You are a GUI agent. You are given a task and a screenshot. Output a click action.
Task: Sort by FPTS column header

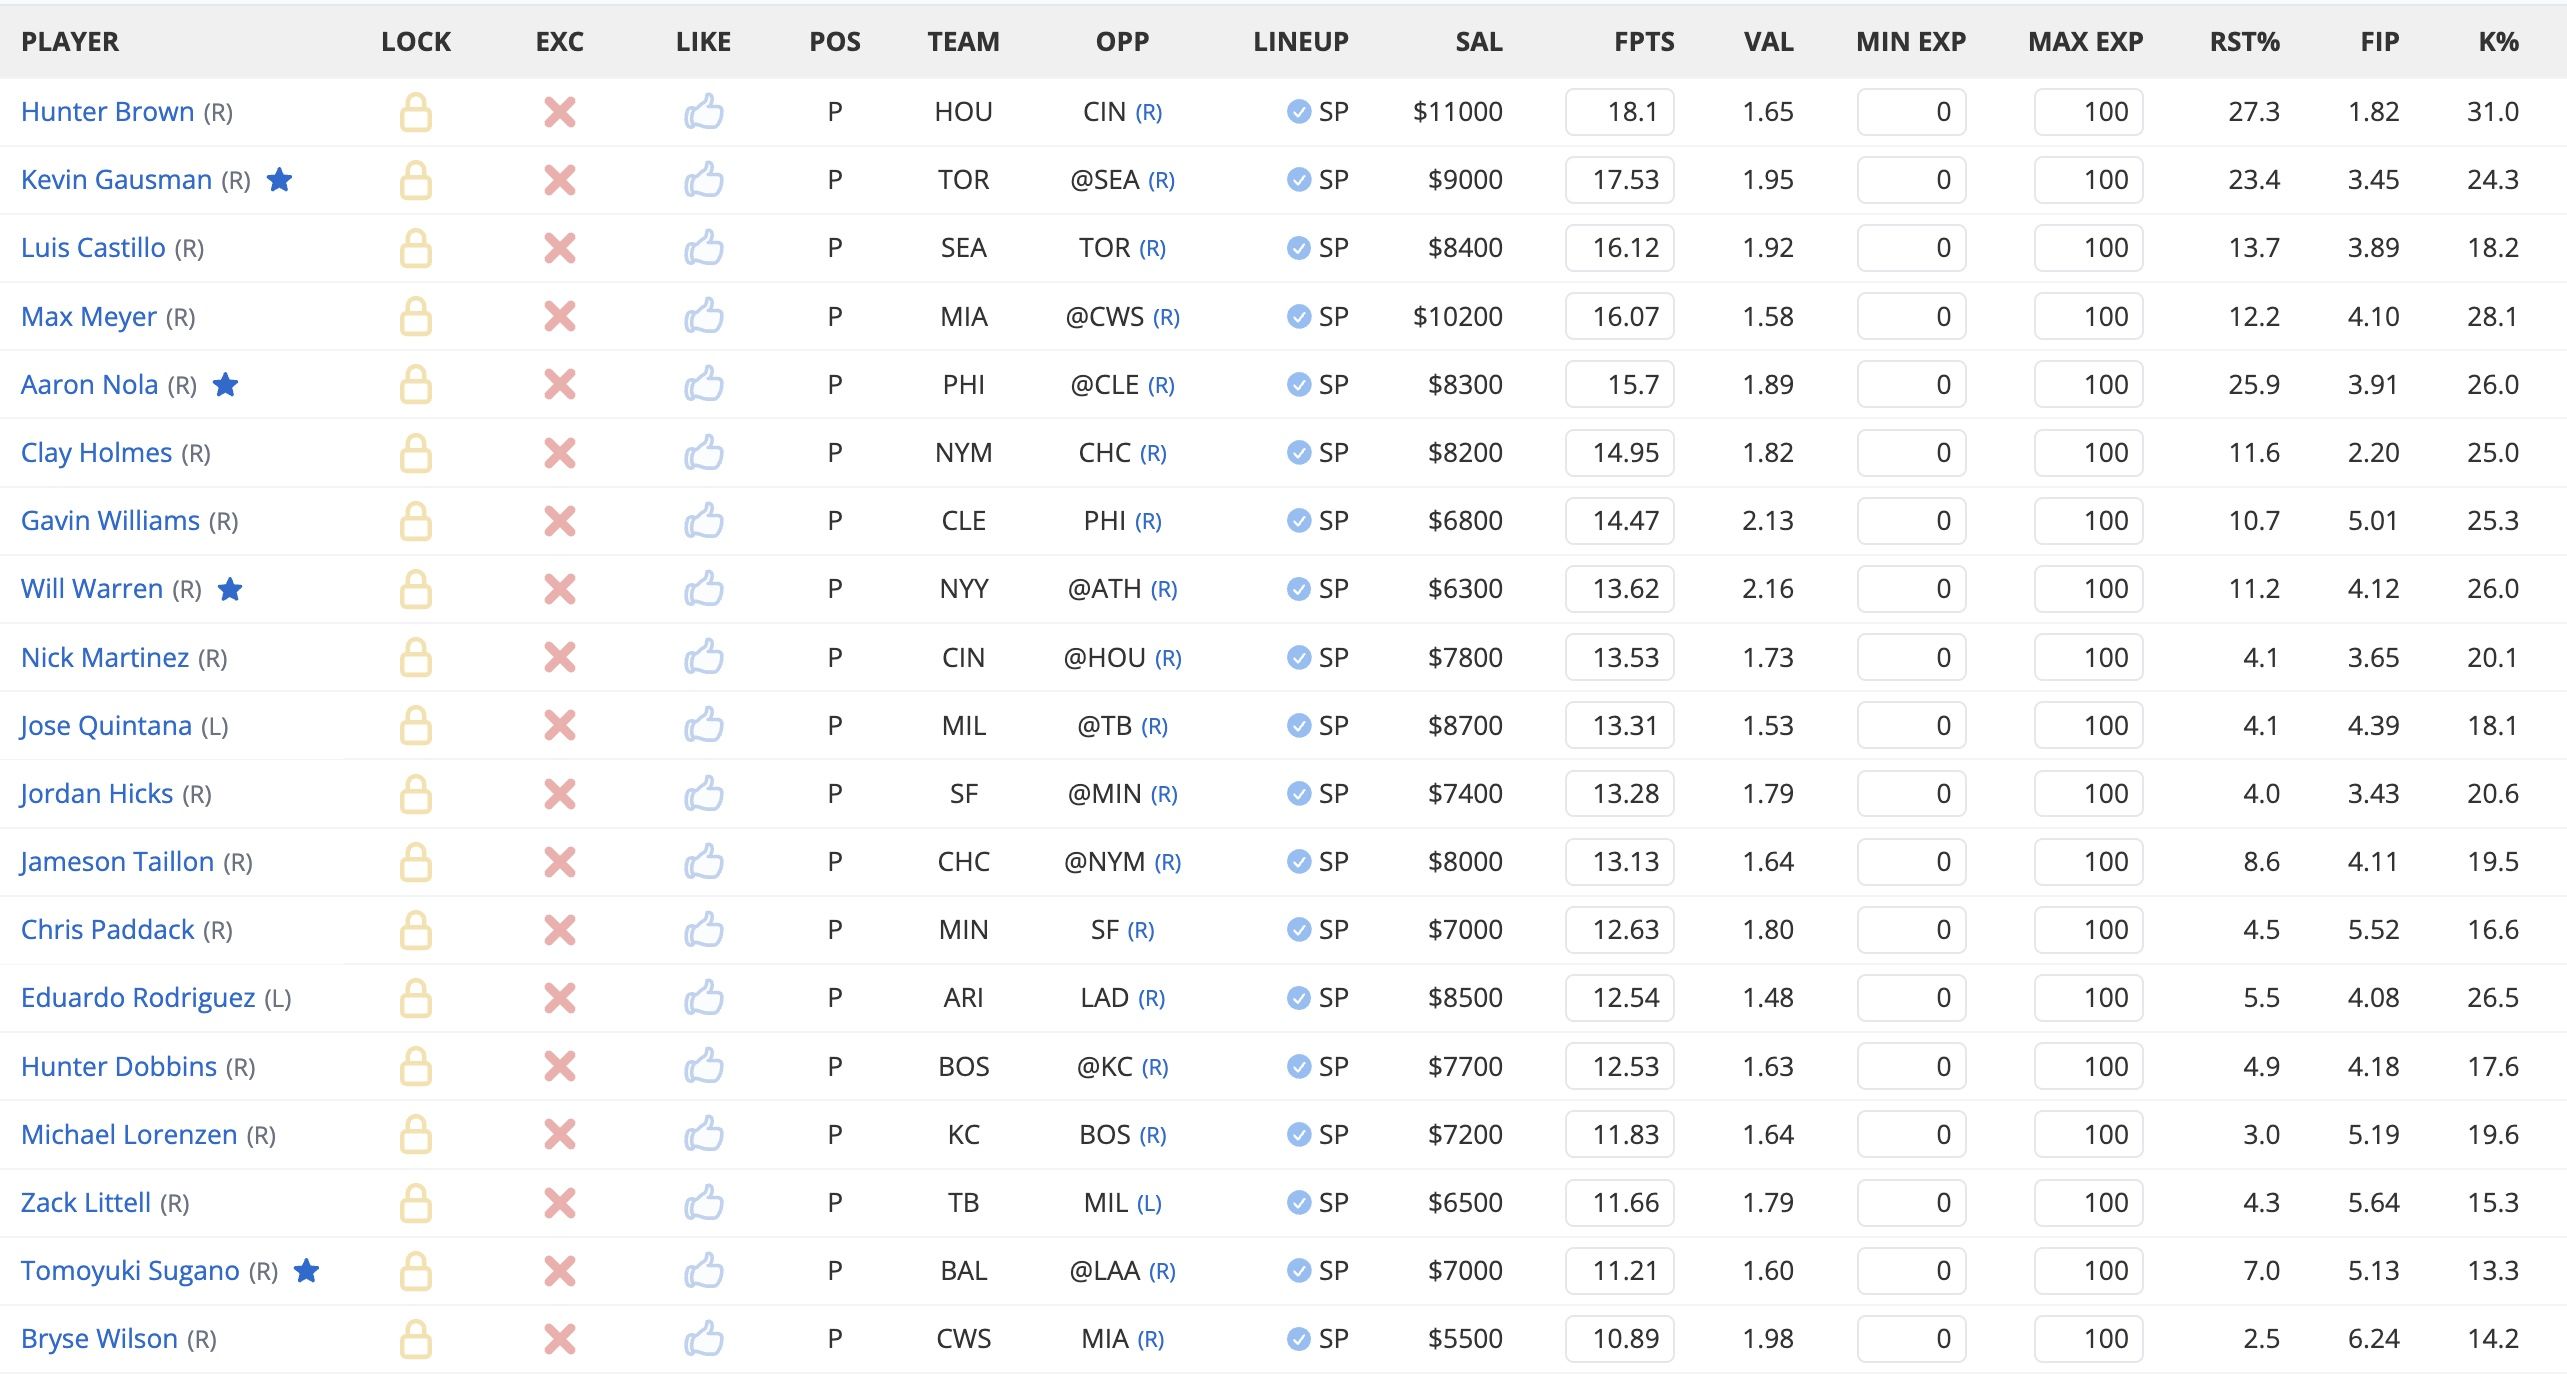(x=1644, y=42)
